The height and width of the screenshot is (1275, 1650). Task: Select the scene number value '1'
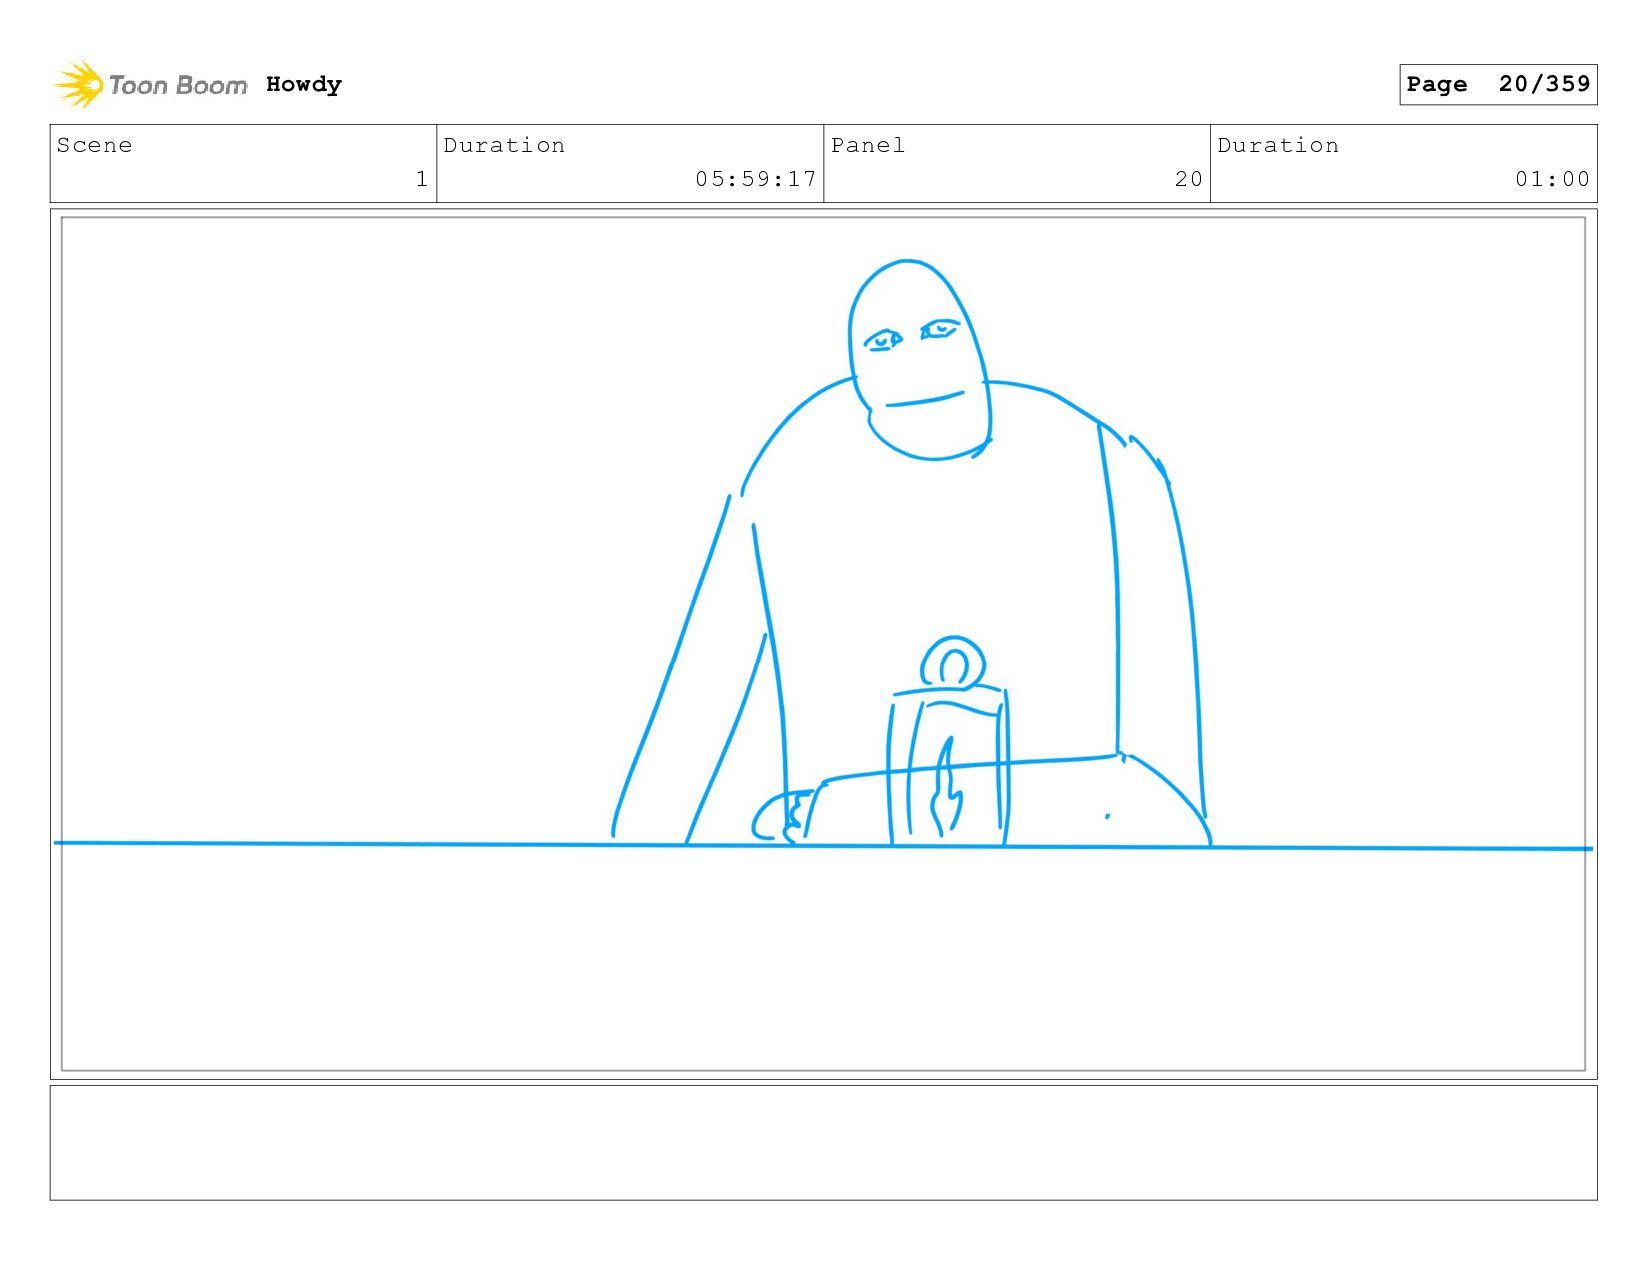click(x=422, y=179)
